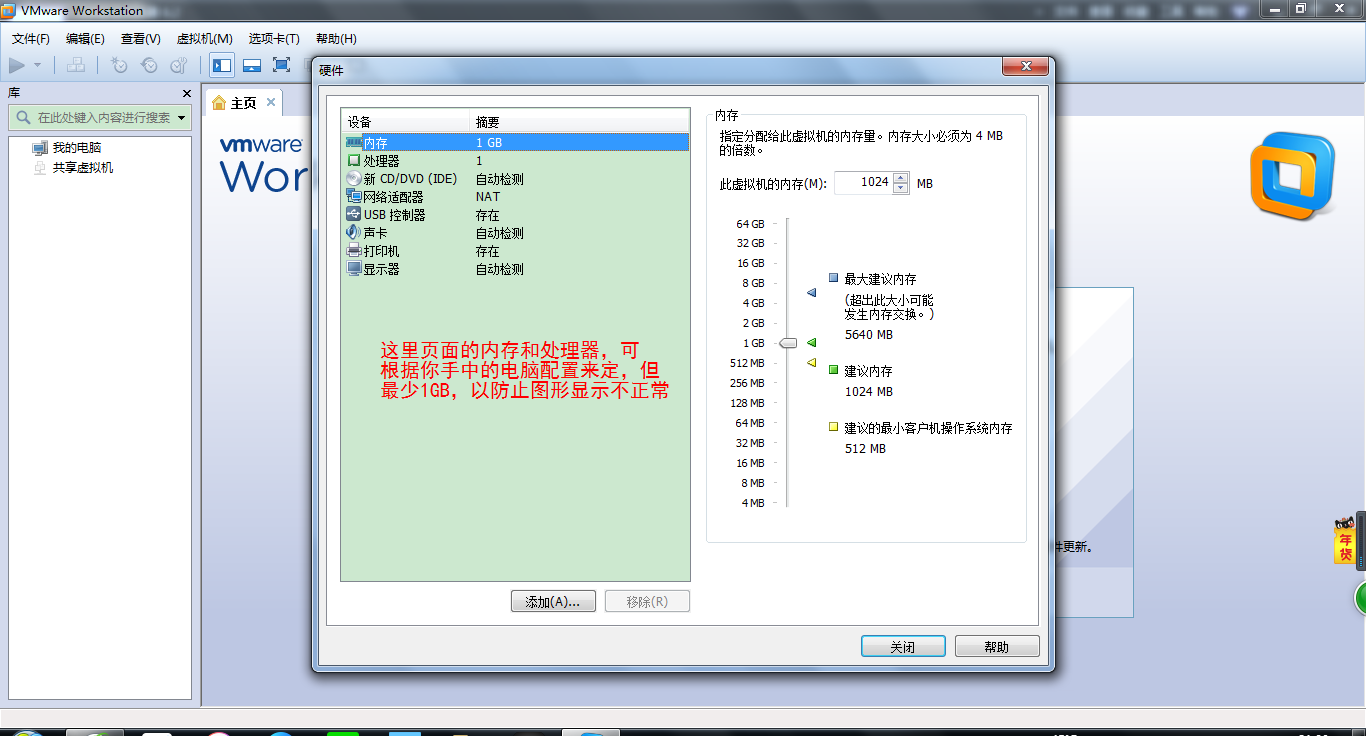Click the 设备 column header
The image size is (1366, 736).
point(405,121)
